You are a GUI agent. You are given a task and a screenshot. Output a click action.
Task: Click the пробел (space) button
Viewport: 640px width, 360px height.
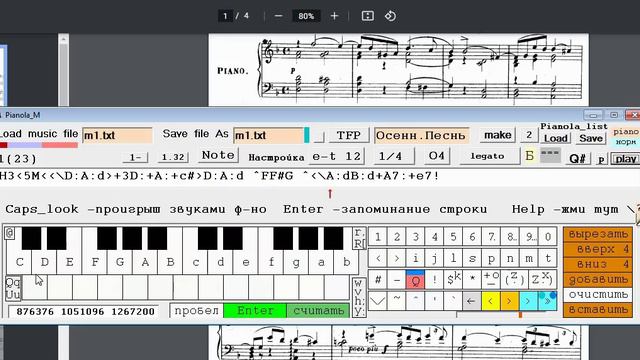coord(196,311)
